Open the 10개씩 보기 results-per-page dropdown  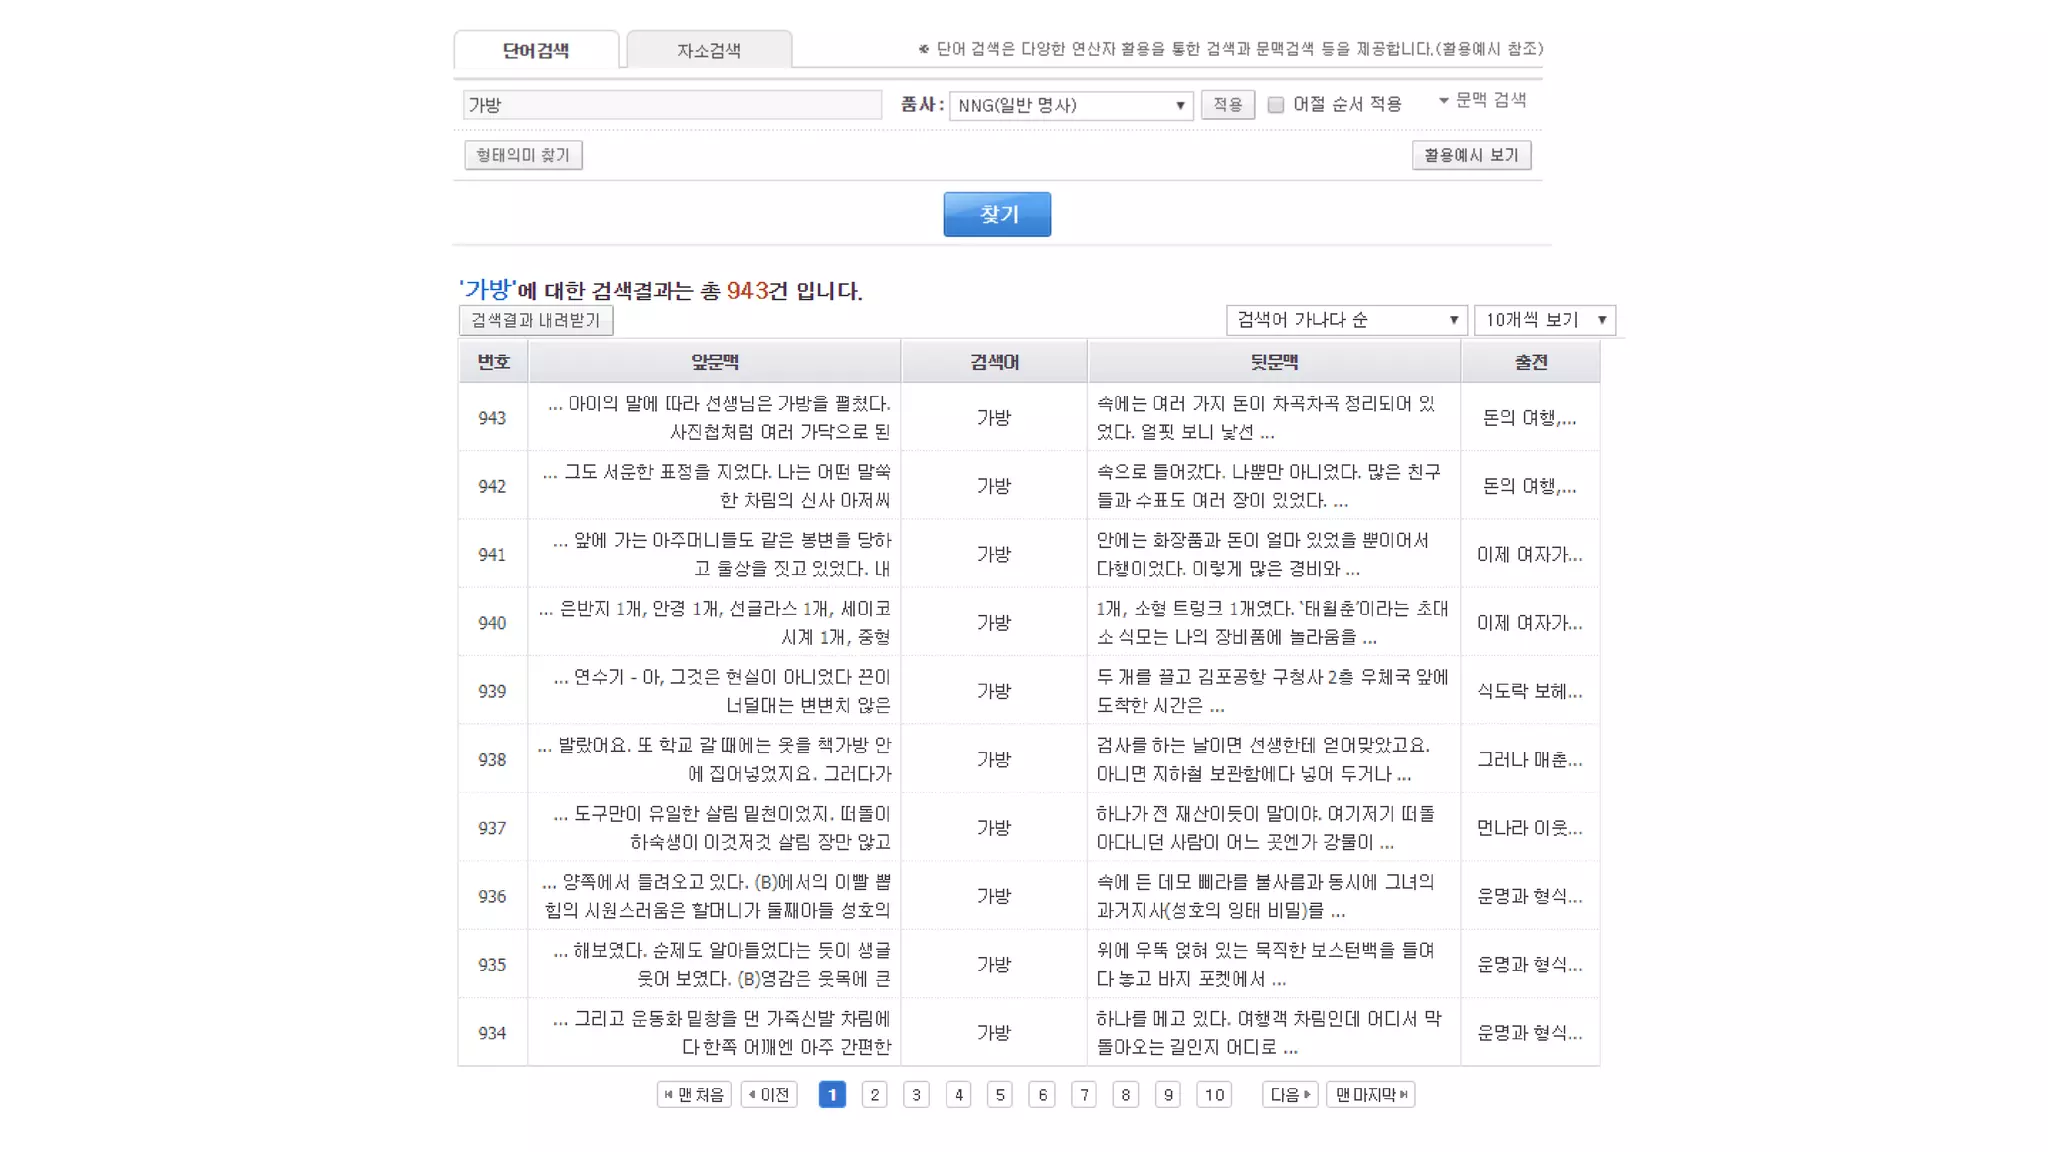pos(1544,320)
